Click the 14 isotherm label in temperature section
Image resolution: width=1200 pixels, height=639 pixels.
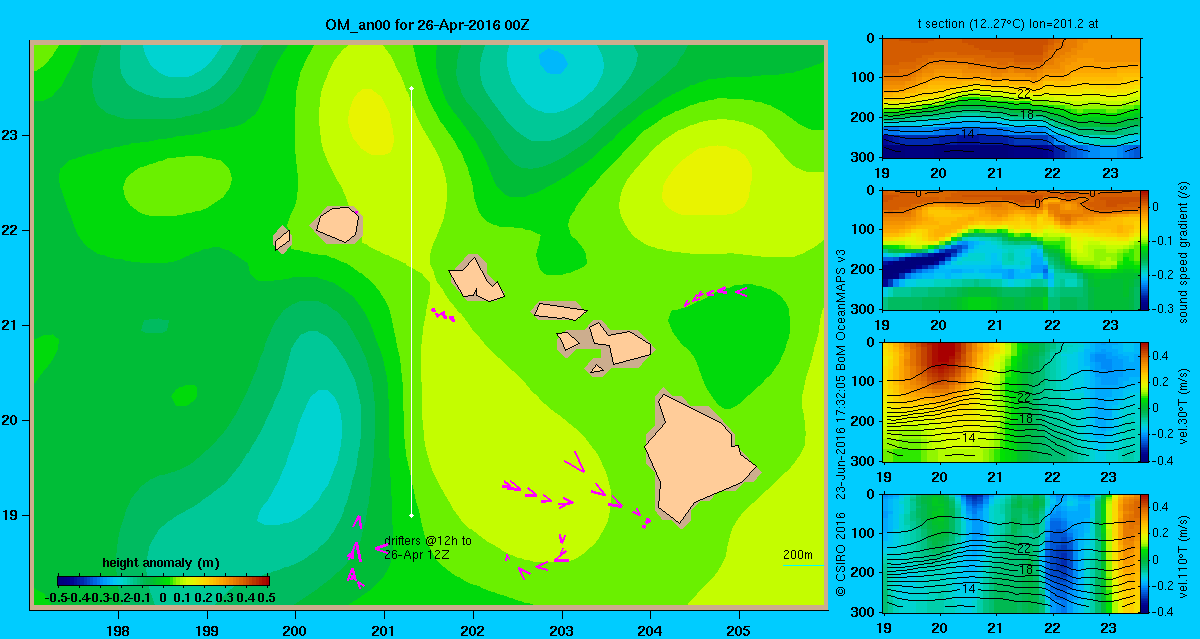click(x=967, y=133)
